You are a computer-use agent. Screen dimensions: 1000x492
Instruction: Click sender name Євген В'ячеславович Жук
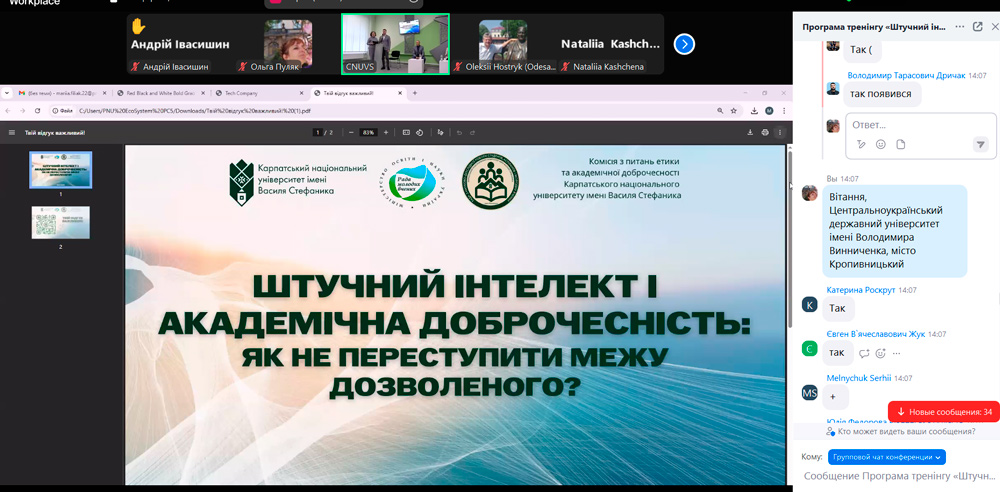click(876, 334)
